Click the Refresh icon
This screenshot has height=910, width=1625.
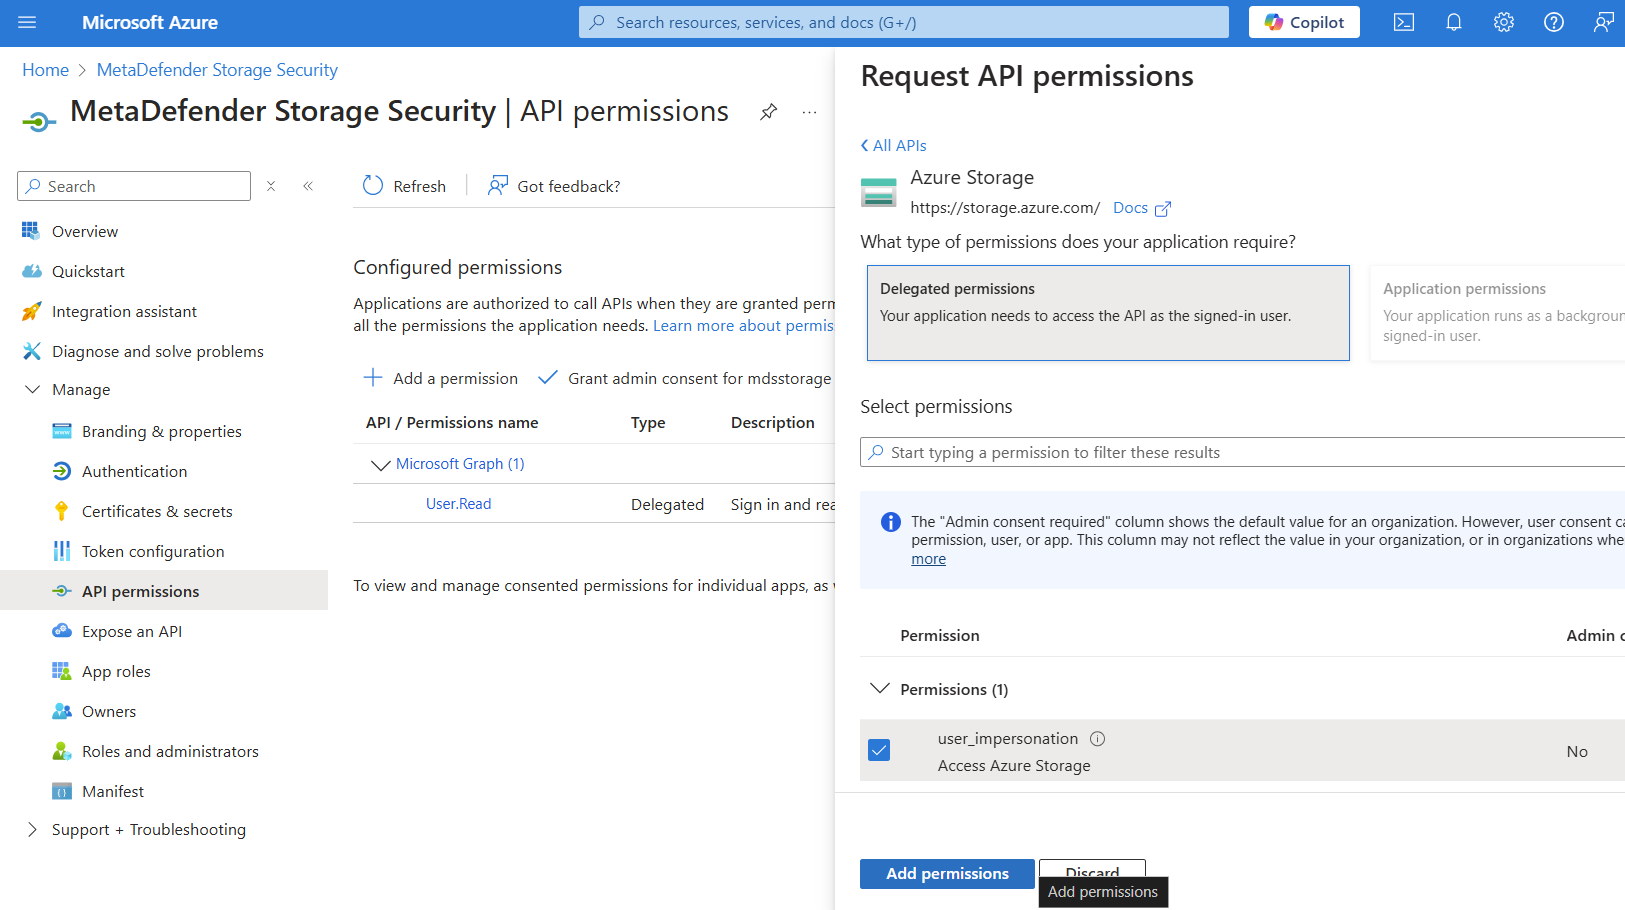pos(373,186)
